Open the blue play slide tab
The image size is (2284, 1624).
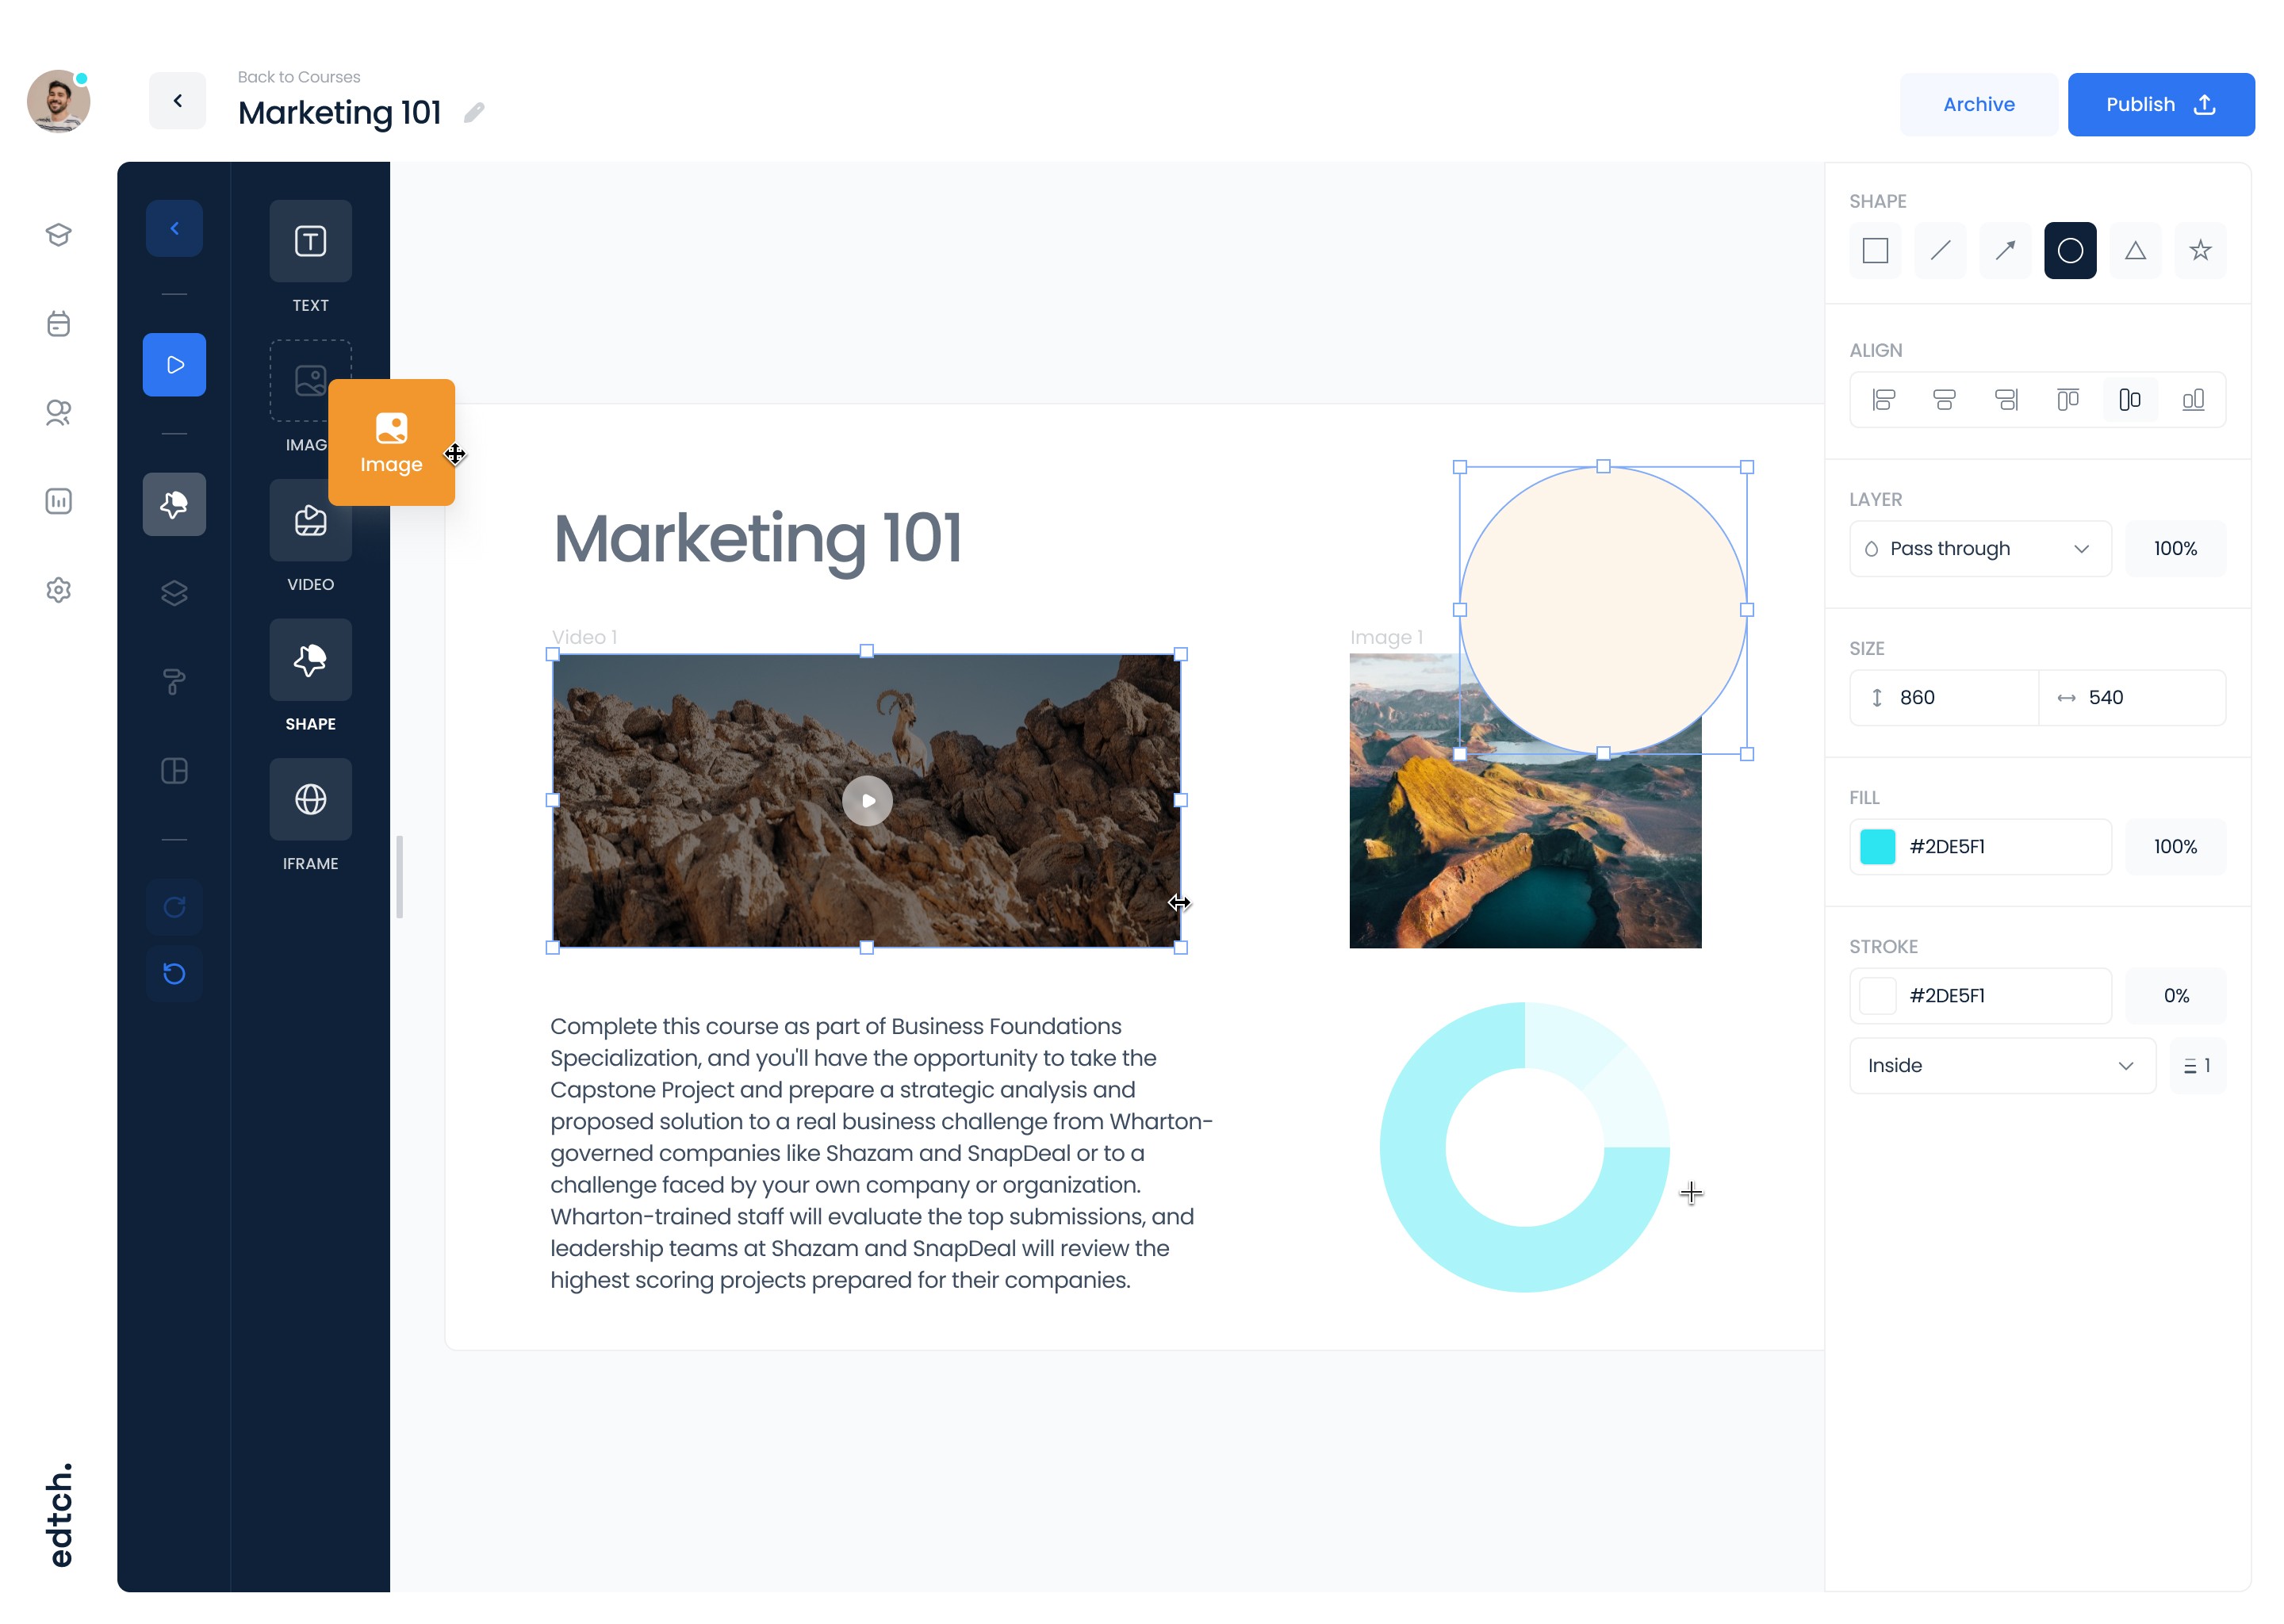[x=174, y=365]
